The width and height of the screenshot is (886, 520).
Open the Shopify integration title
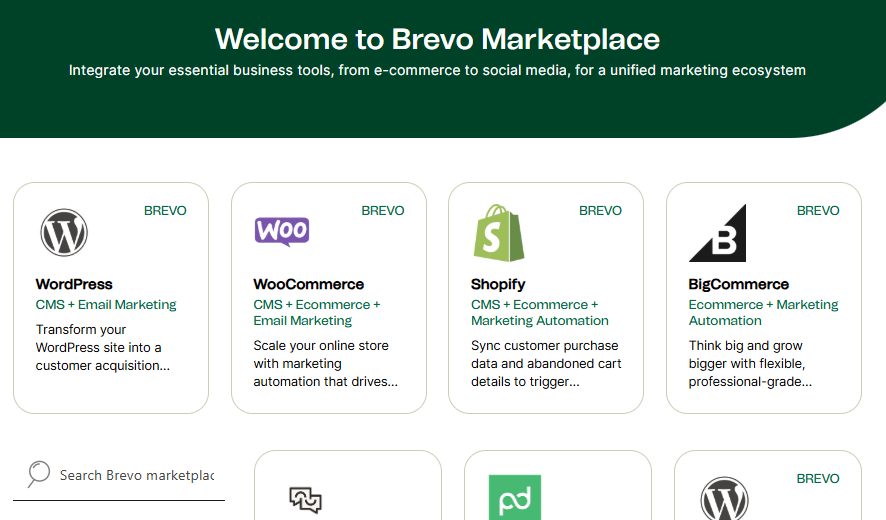pos(498,284)
